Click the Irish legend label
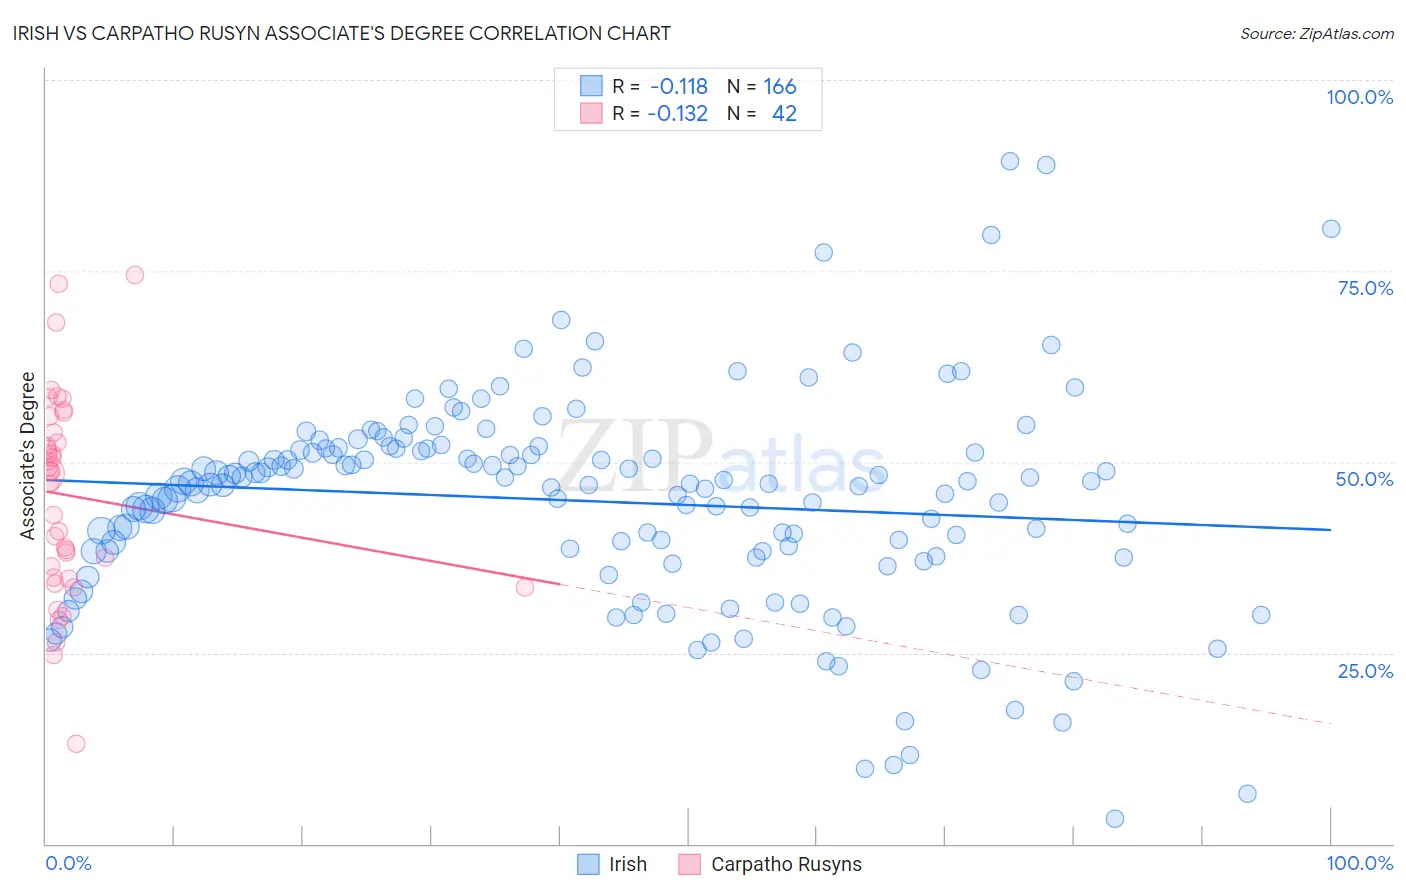The width and height of the screenshot is (1406, 892). [x=628, y=864]
